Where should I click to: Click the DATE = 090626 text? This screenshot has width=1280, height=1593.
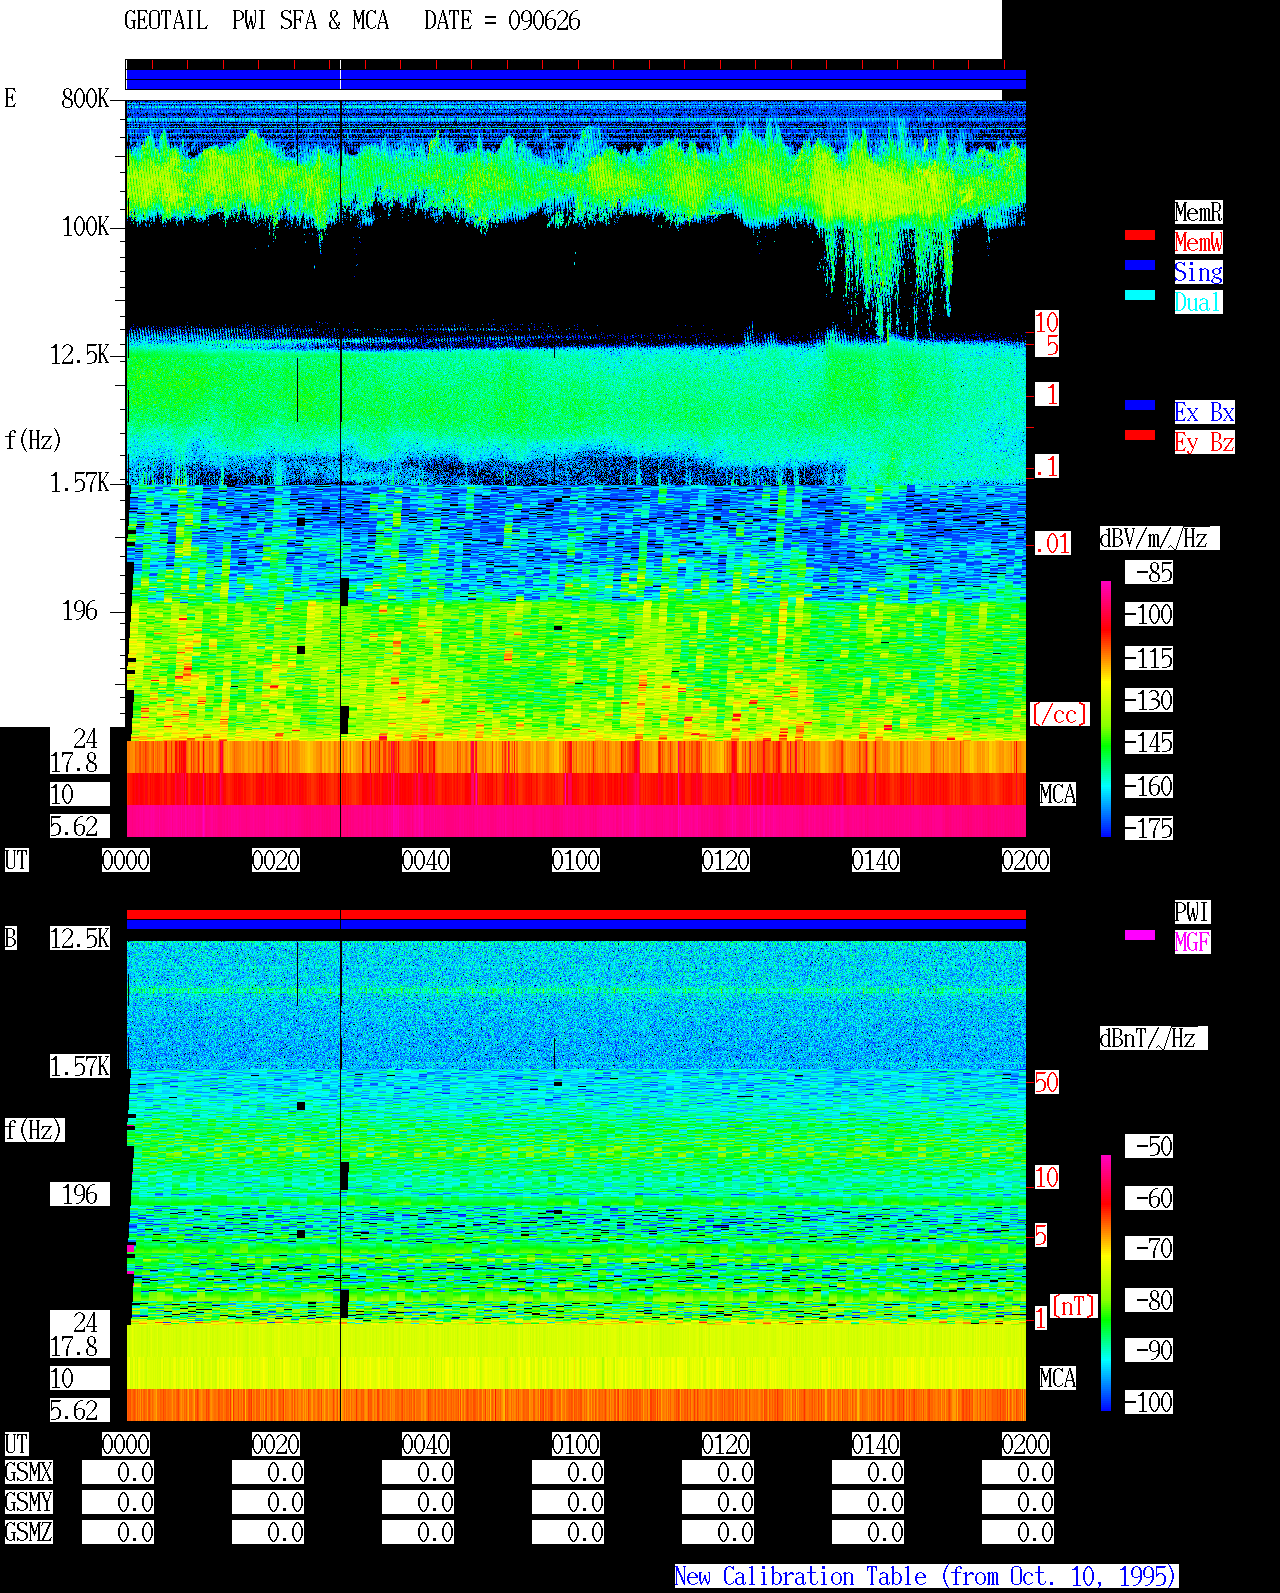pos(502,21)
